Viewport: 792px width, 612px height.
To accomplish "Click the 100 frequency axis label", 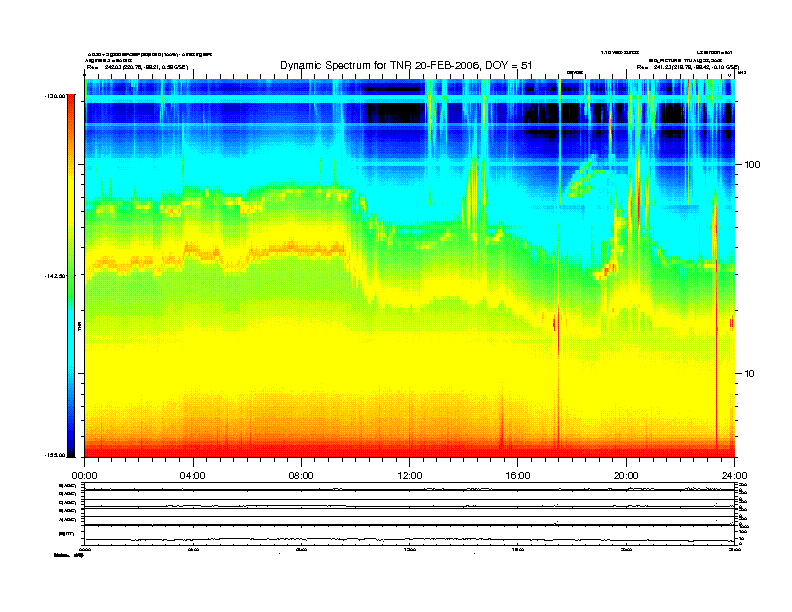I will tap(752, 165).
